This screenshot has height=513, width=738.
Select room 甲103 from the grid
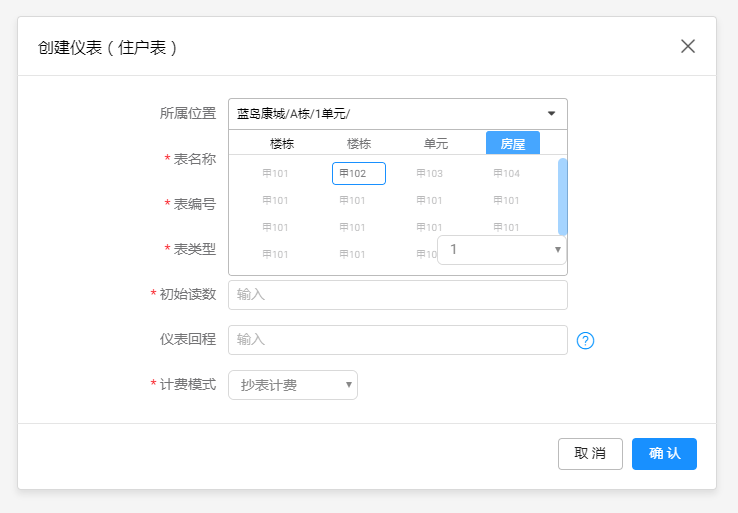(428, 173)
